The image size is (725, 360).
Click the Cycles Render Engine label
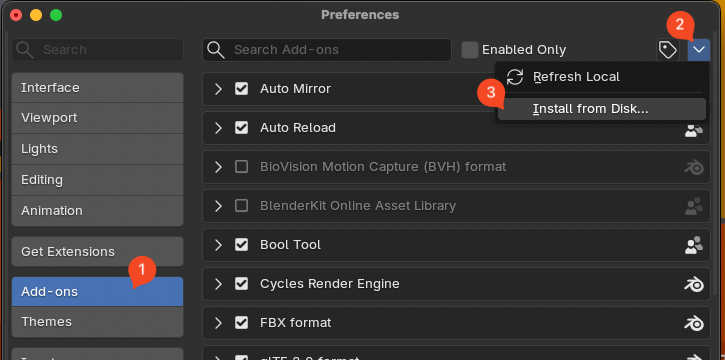point(330,284)
